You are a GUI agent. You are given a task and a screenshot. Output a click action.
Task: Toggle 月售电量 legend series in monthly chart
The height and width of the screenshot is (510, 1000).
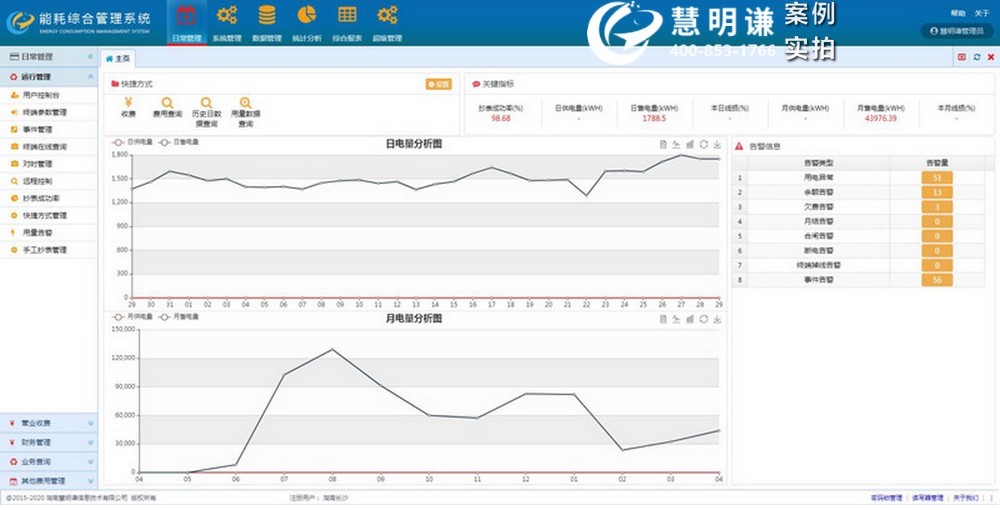[180, 316]
